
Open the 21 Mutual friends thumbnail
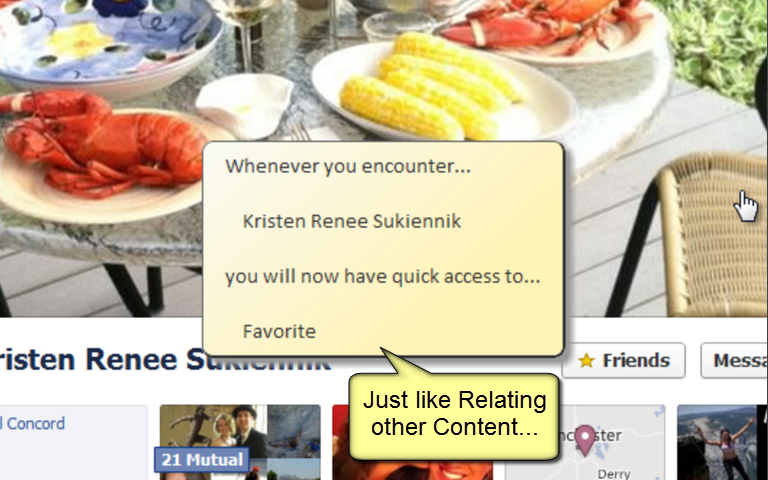(x=240, y=442)
